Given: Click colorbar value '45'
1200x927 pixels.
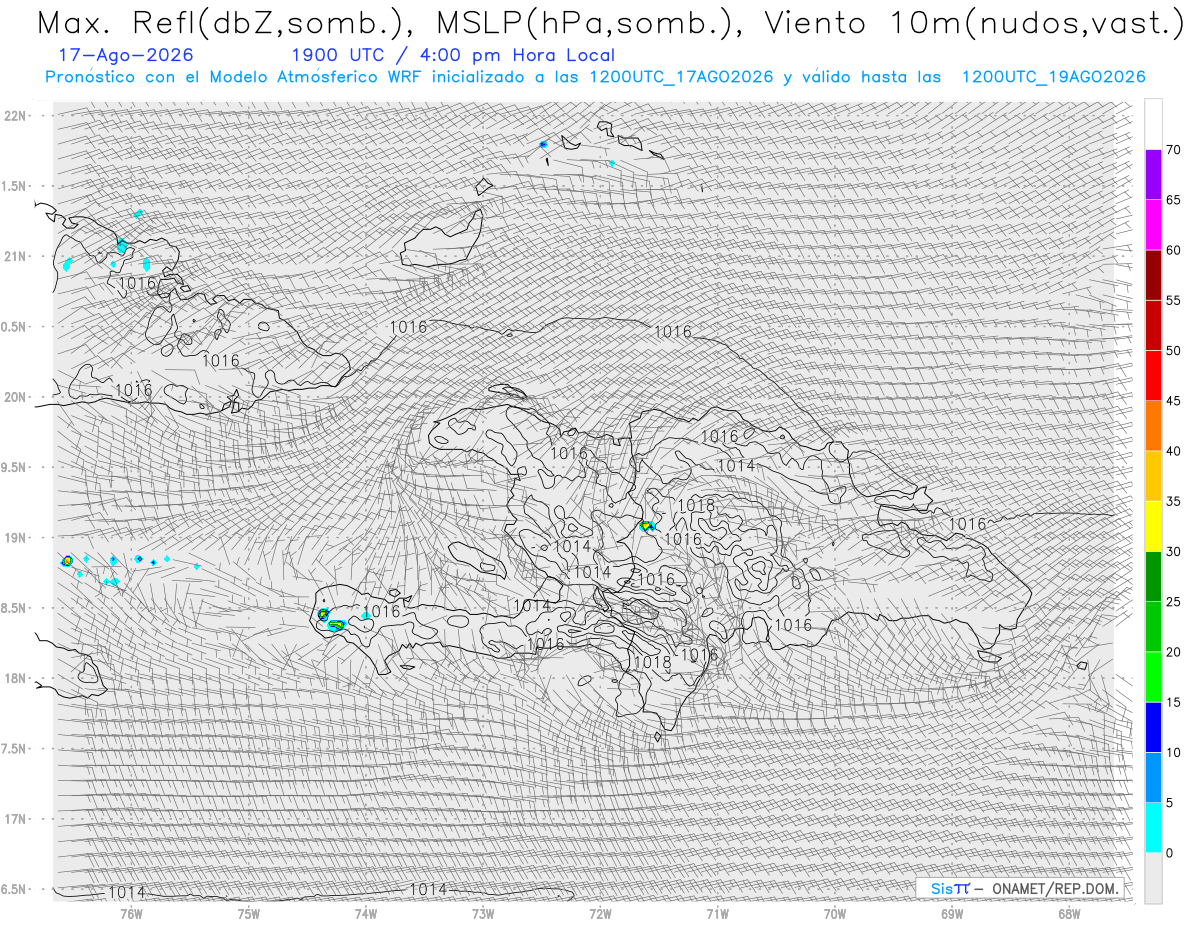Looking at the screenshot, I should 1174,401.
